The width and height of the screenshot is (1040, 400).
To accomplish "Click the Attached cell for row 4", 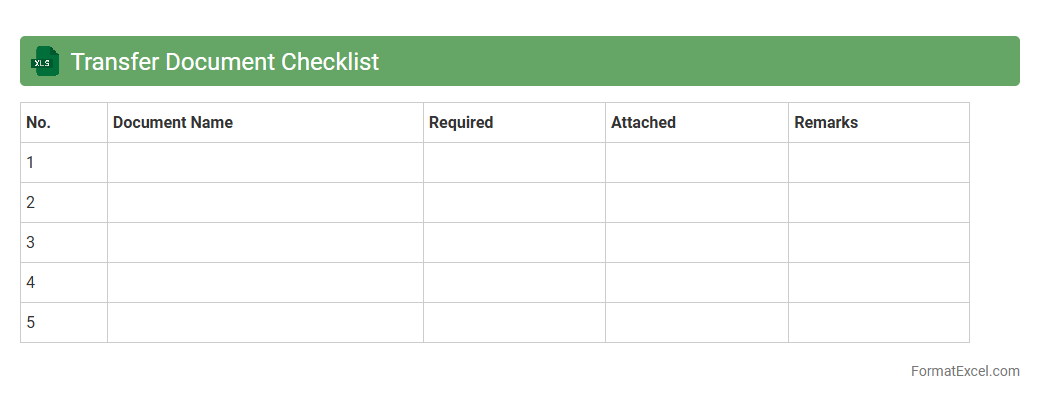I will point(696,283).
